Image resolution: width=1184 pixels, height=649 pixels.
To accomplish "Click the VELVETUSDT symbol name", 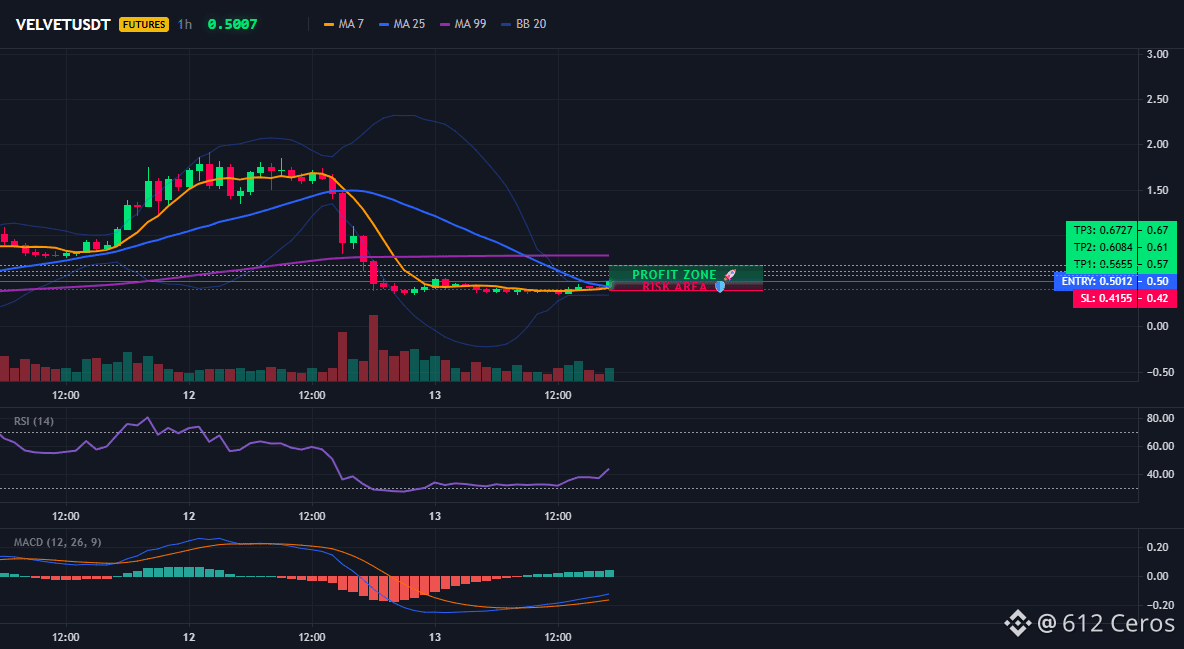I will pyautogui.click(x=63, y=24).
